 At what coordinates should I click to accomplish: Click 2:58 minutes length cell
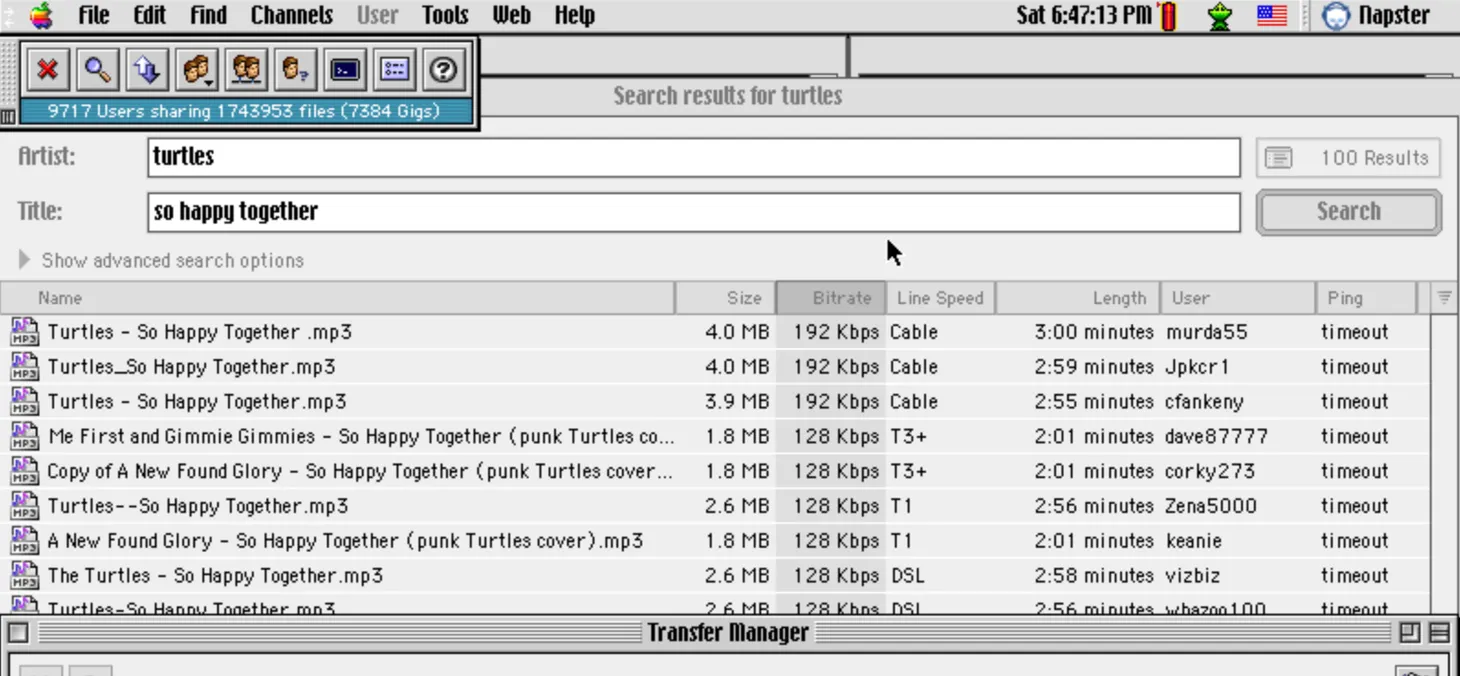tap(1094, 576)
